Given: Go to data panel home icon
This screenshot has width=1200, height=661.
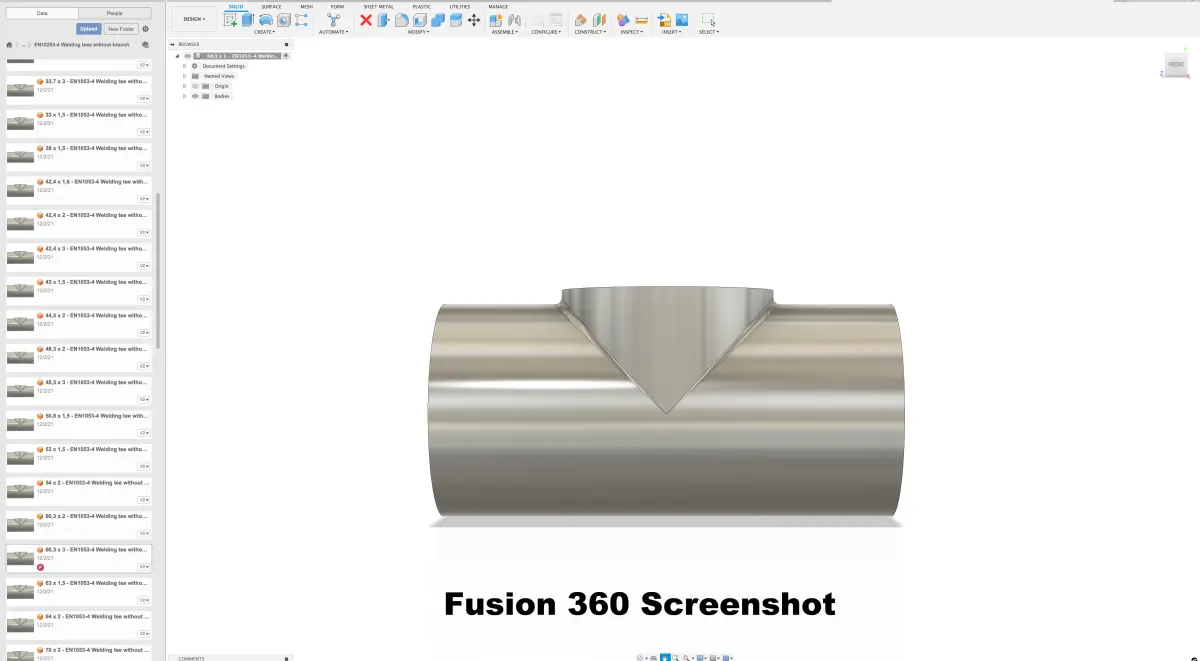Looking at the screenshot, I should (x=8, y=45).
